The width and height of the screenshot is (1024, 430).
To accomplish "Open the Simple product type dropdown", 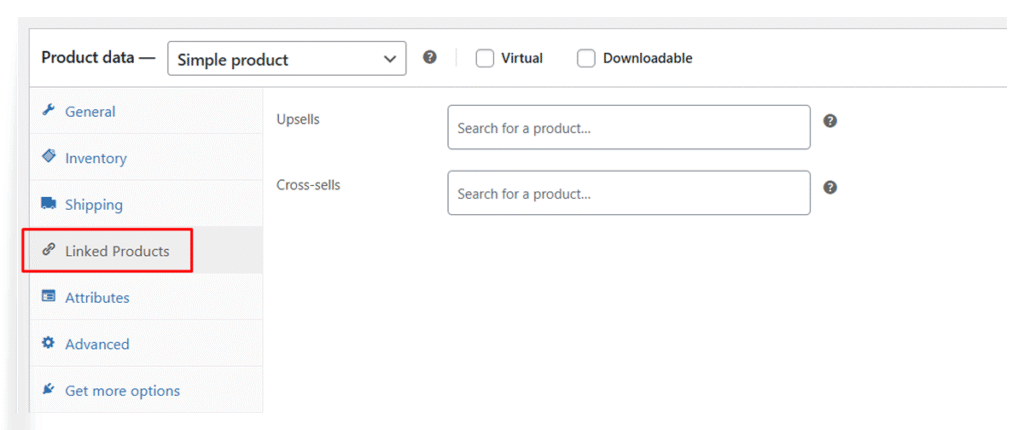I will pyautogui.click(x=286, y=59).
